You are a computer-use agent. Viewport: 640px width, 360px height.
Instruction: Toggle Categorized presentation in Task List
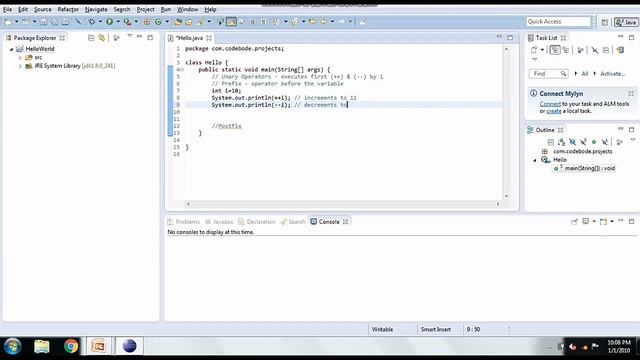[555, 50]
